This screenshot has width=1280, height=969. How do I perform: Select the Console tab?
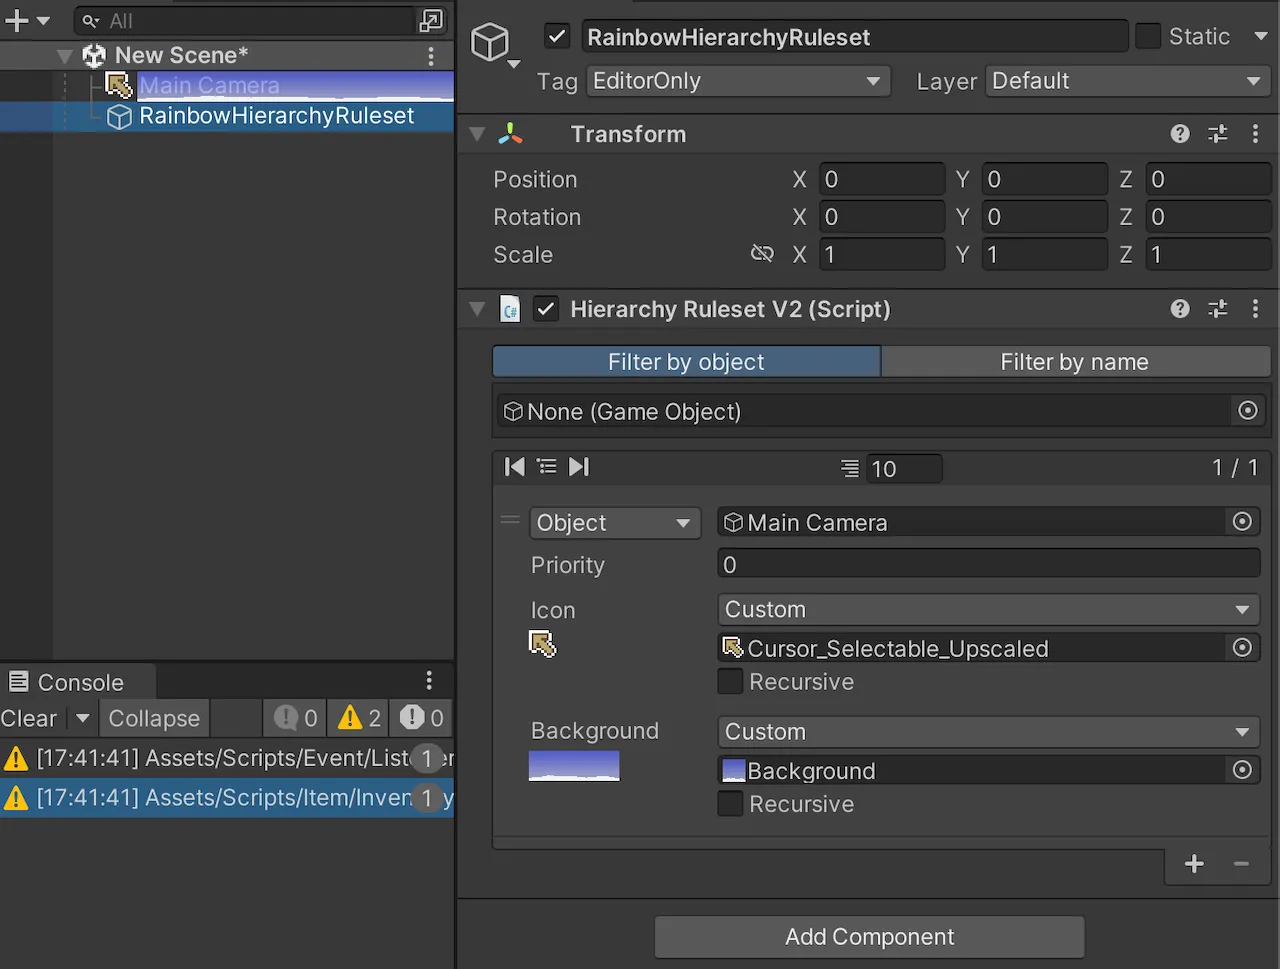78,682
